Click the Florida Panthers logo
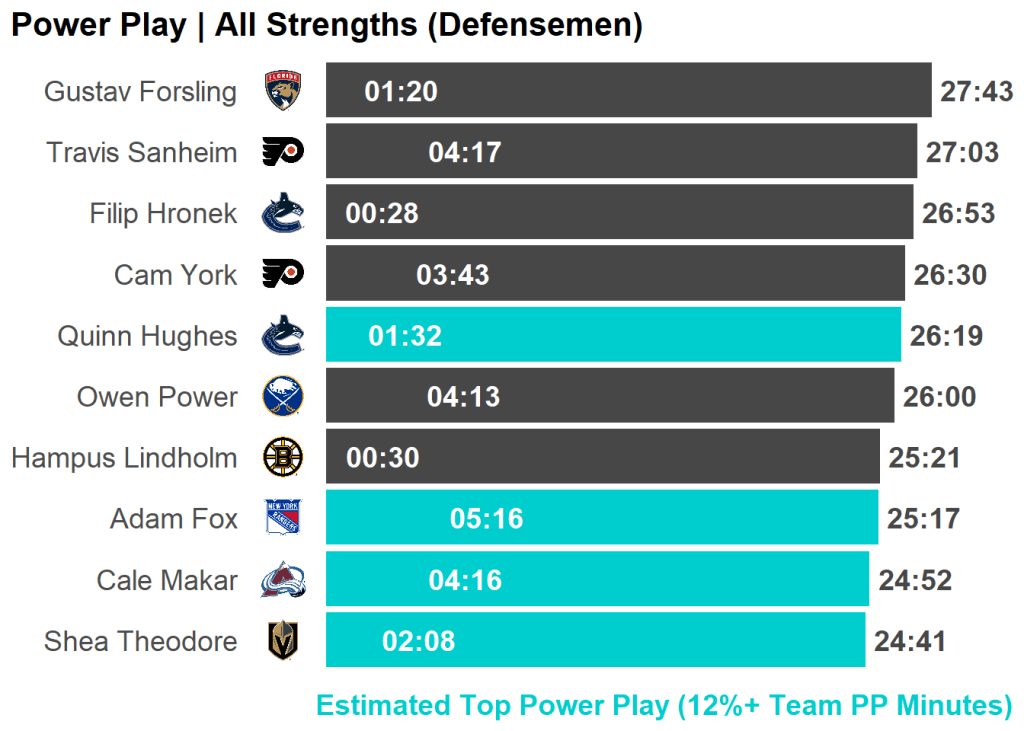Screen dimensions: 1024x731 click(x=283, y=91)
